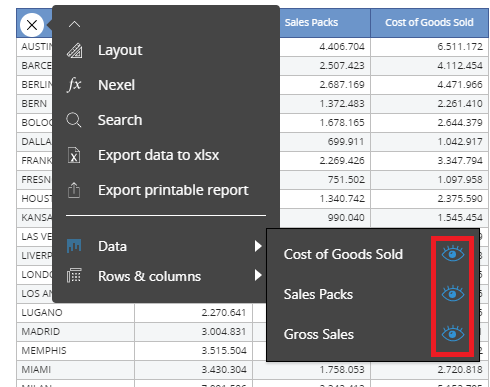Click cell value 1.758.053
Image resolution: width=490 pixels, height=387 pixels.
(x=342, y=370)
